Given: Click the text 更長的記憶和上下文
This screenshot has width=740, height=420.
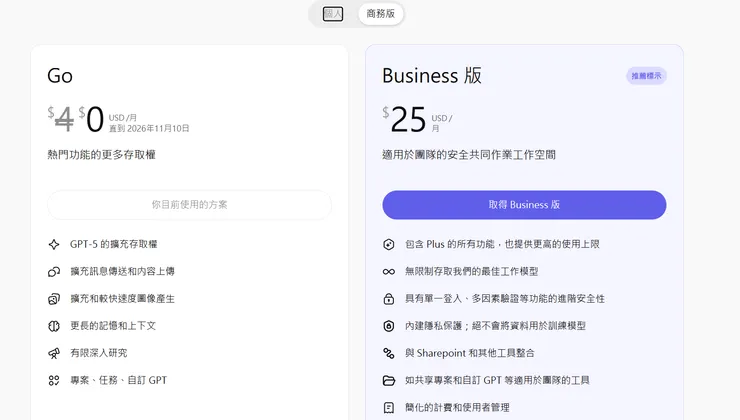Looking at the screenshot, I should click(113, 326).
